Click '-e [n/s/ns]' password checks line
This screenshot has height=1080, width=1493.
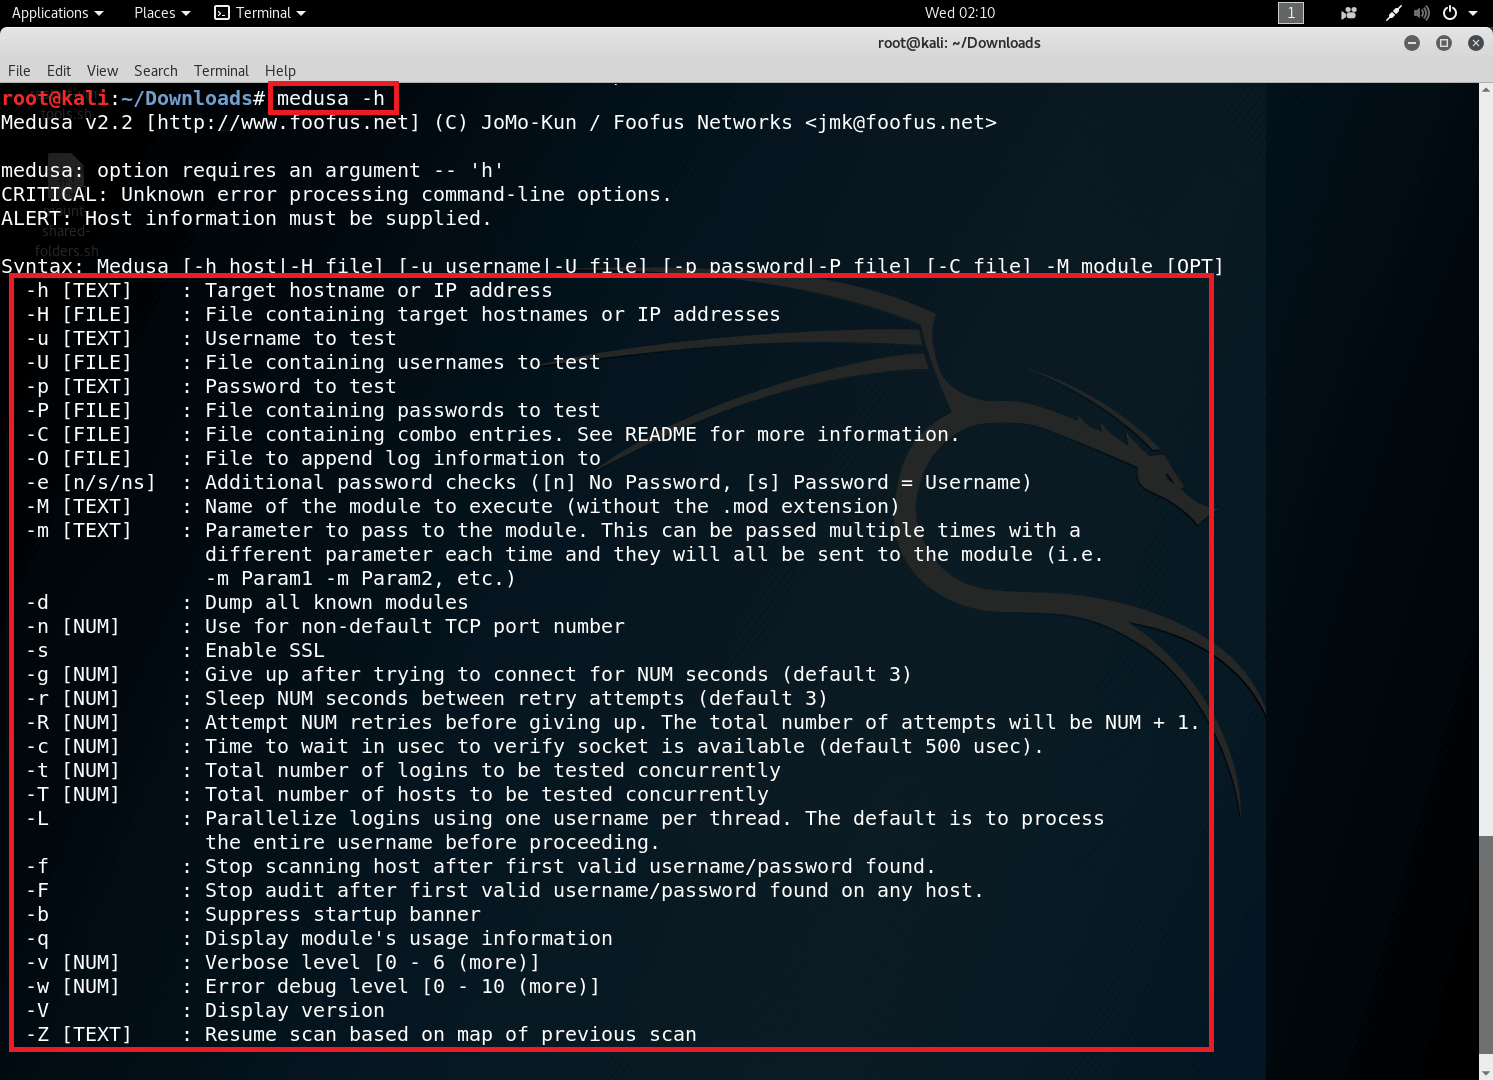tap(529, 482)
